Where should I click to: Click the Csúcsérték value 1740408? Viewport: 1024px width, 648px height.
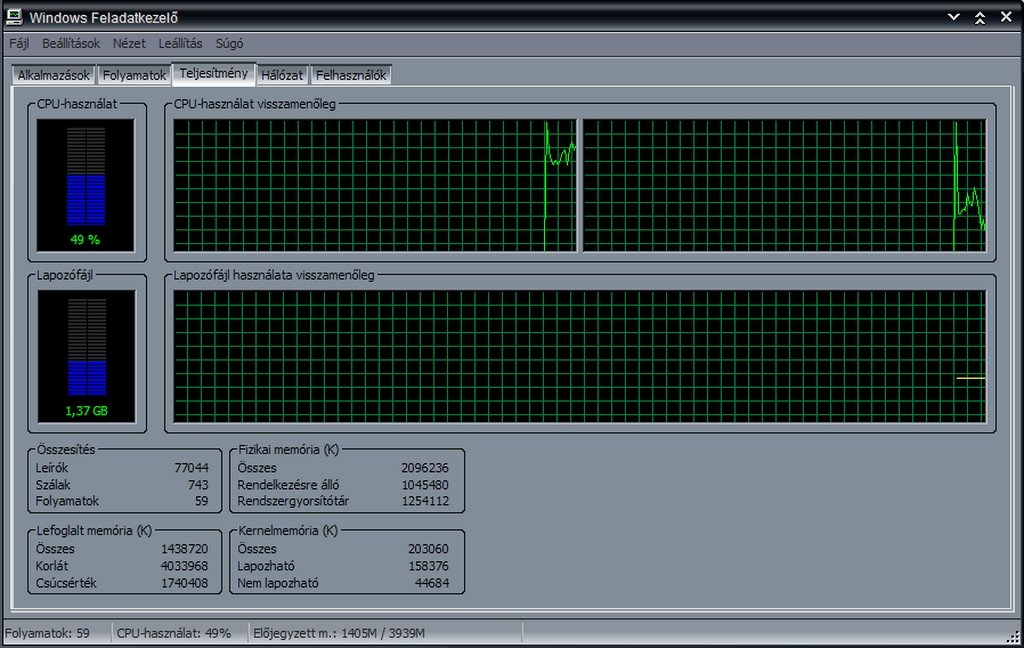[185, 583]
